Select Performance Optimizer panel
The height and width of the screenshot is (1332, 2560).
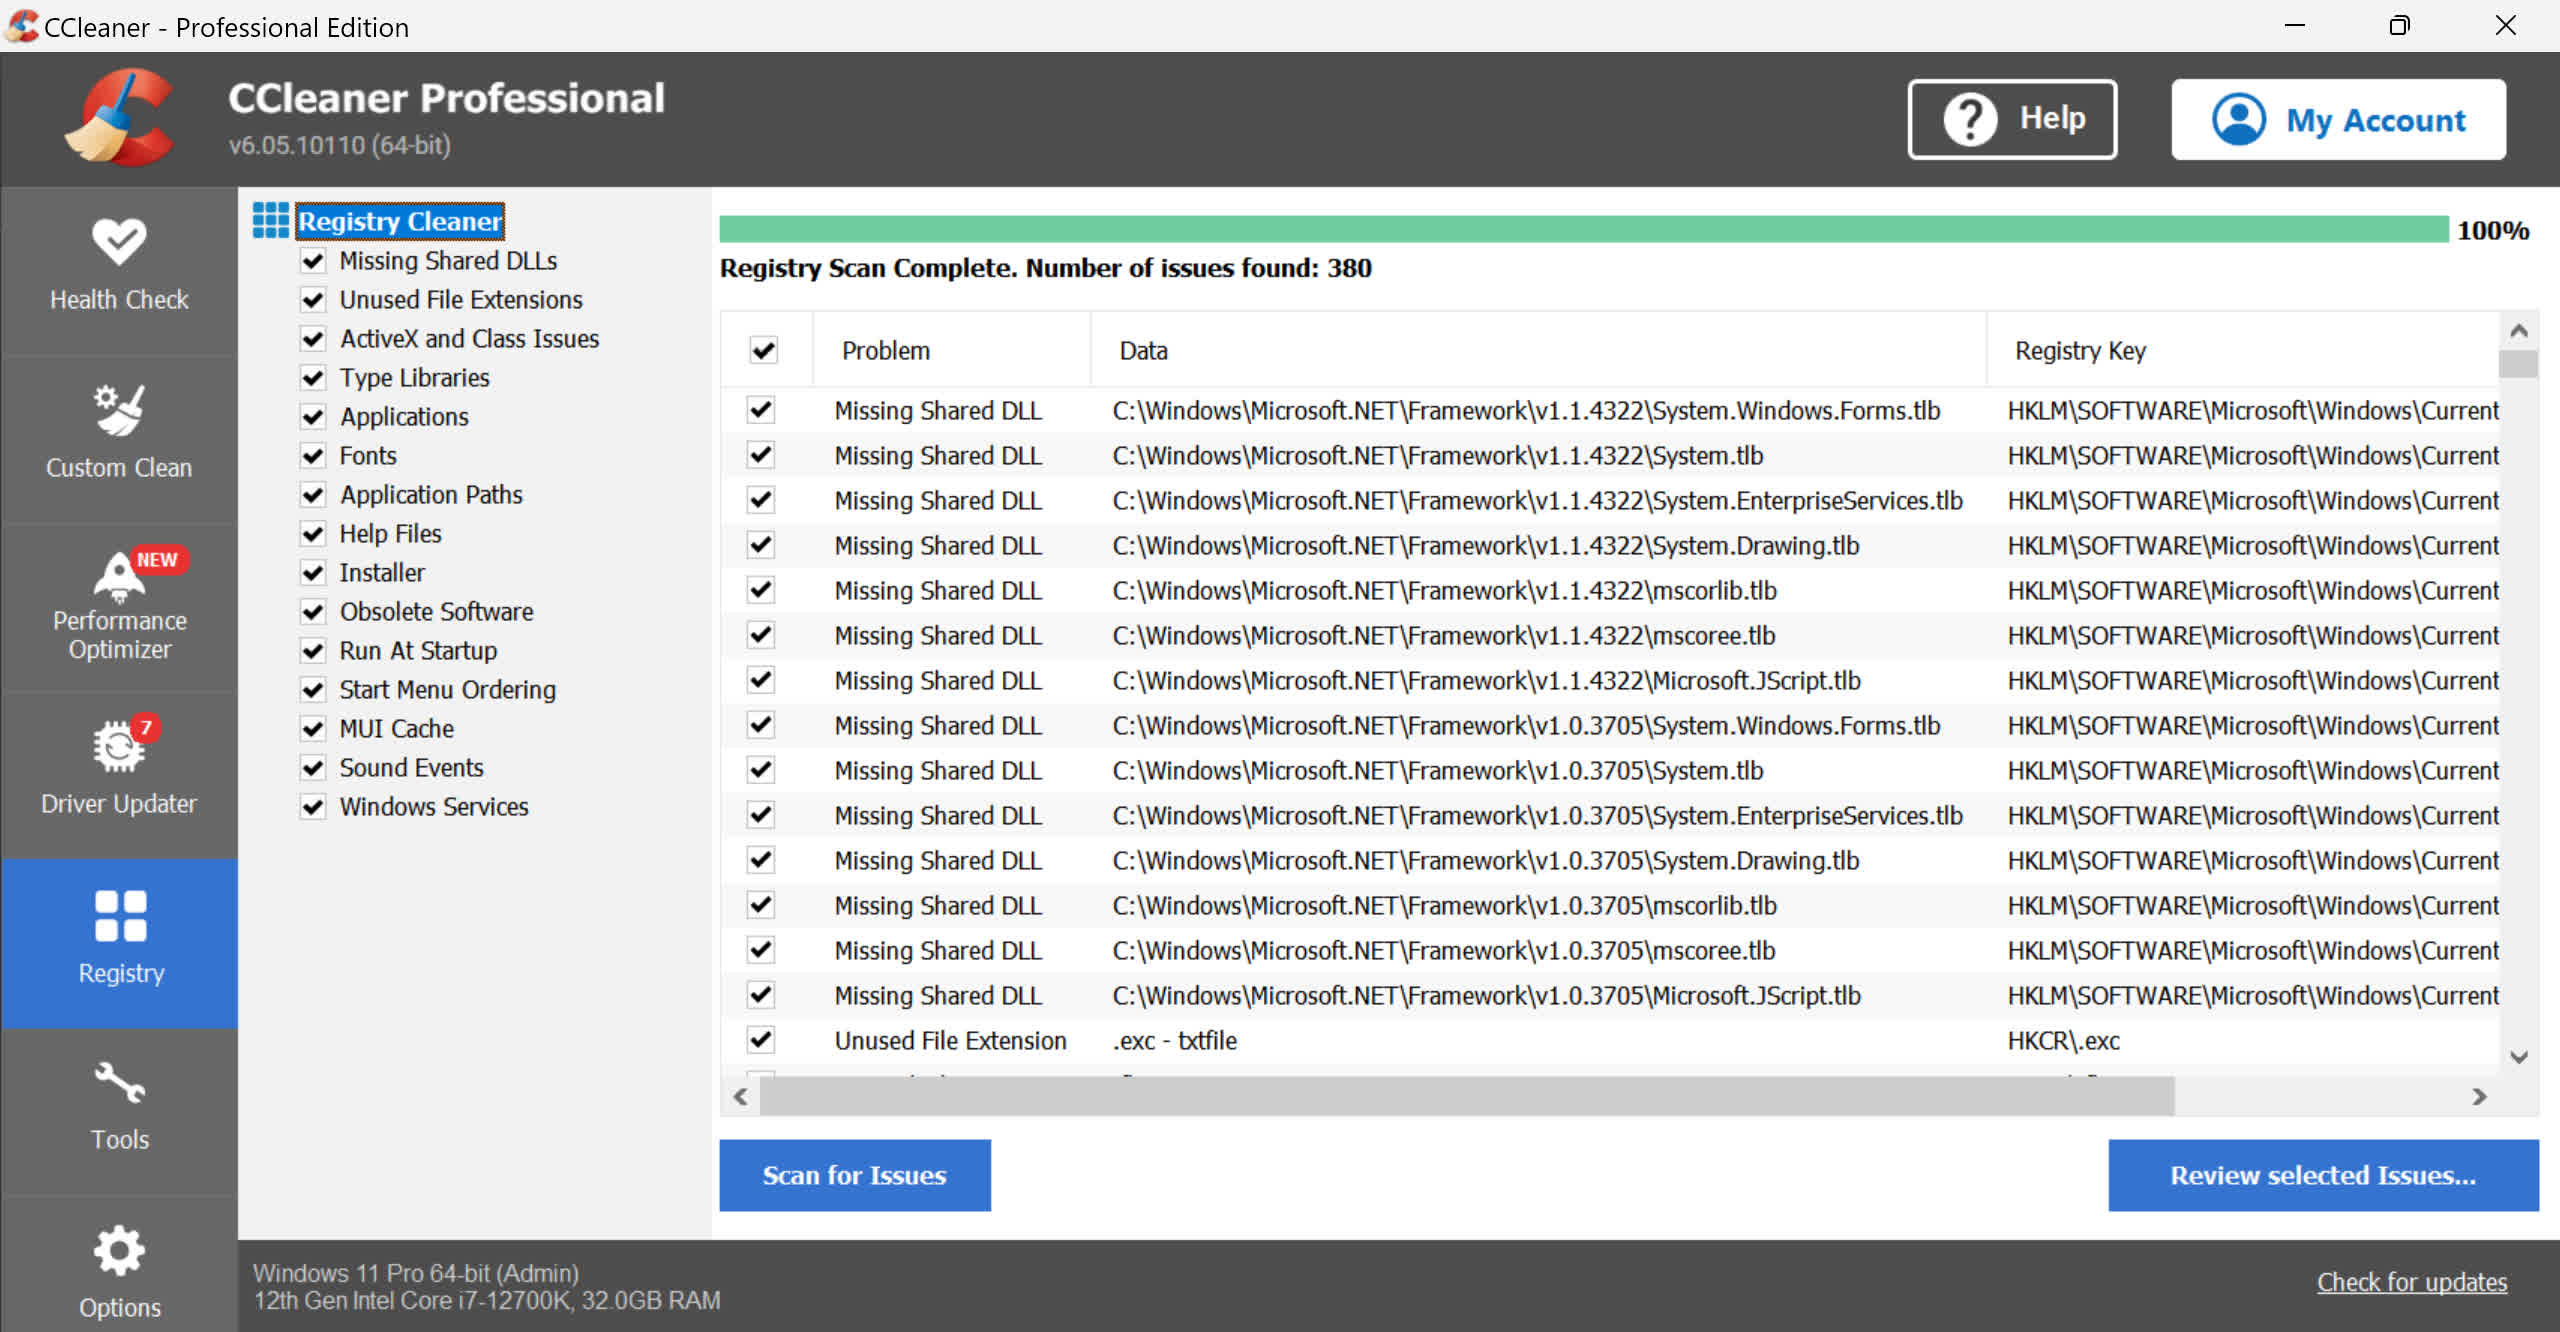(x=120, y=611)
